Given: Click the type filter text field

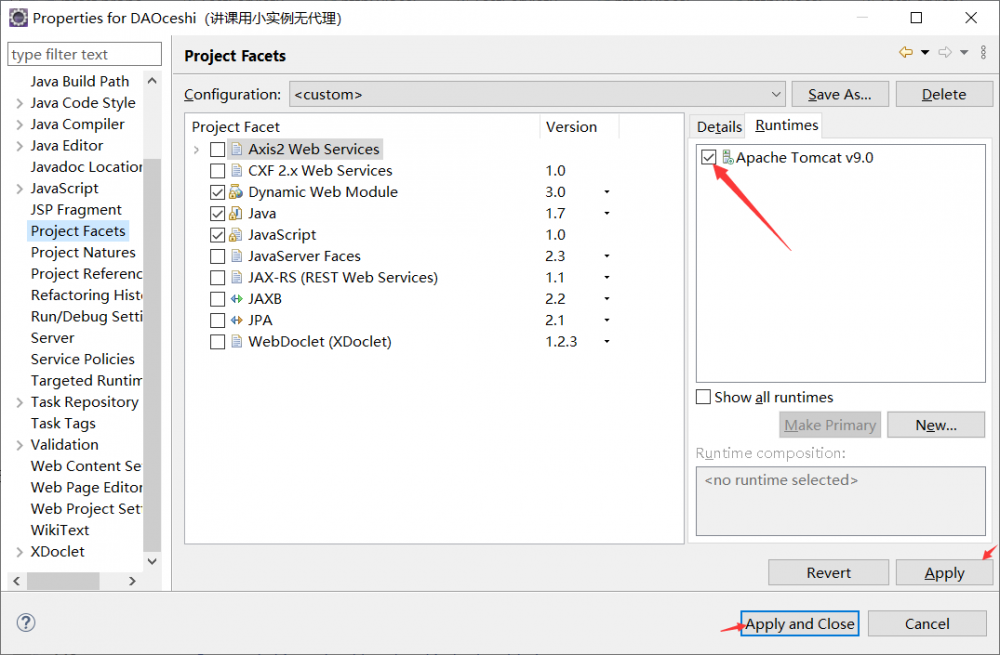Looking at the screenshot, I should coord(85,54).
